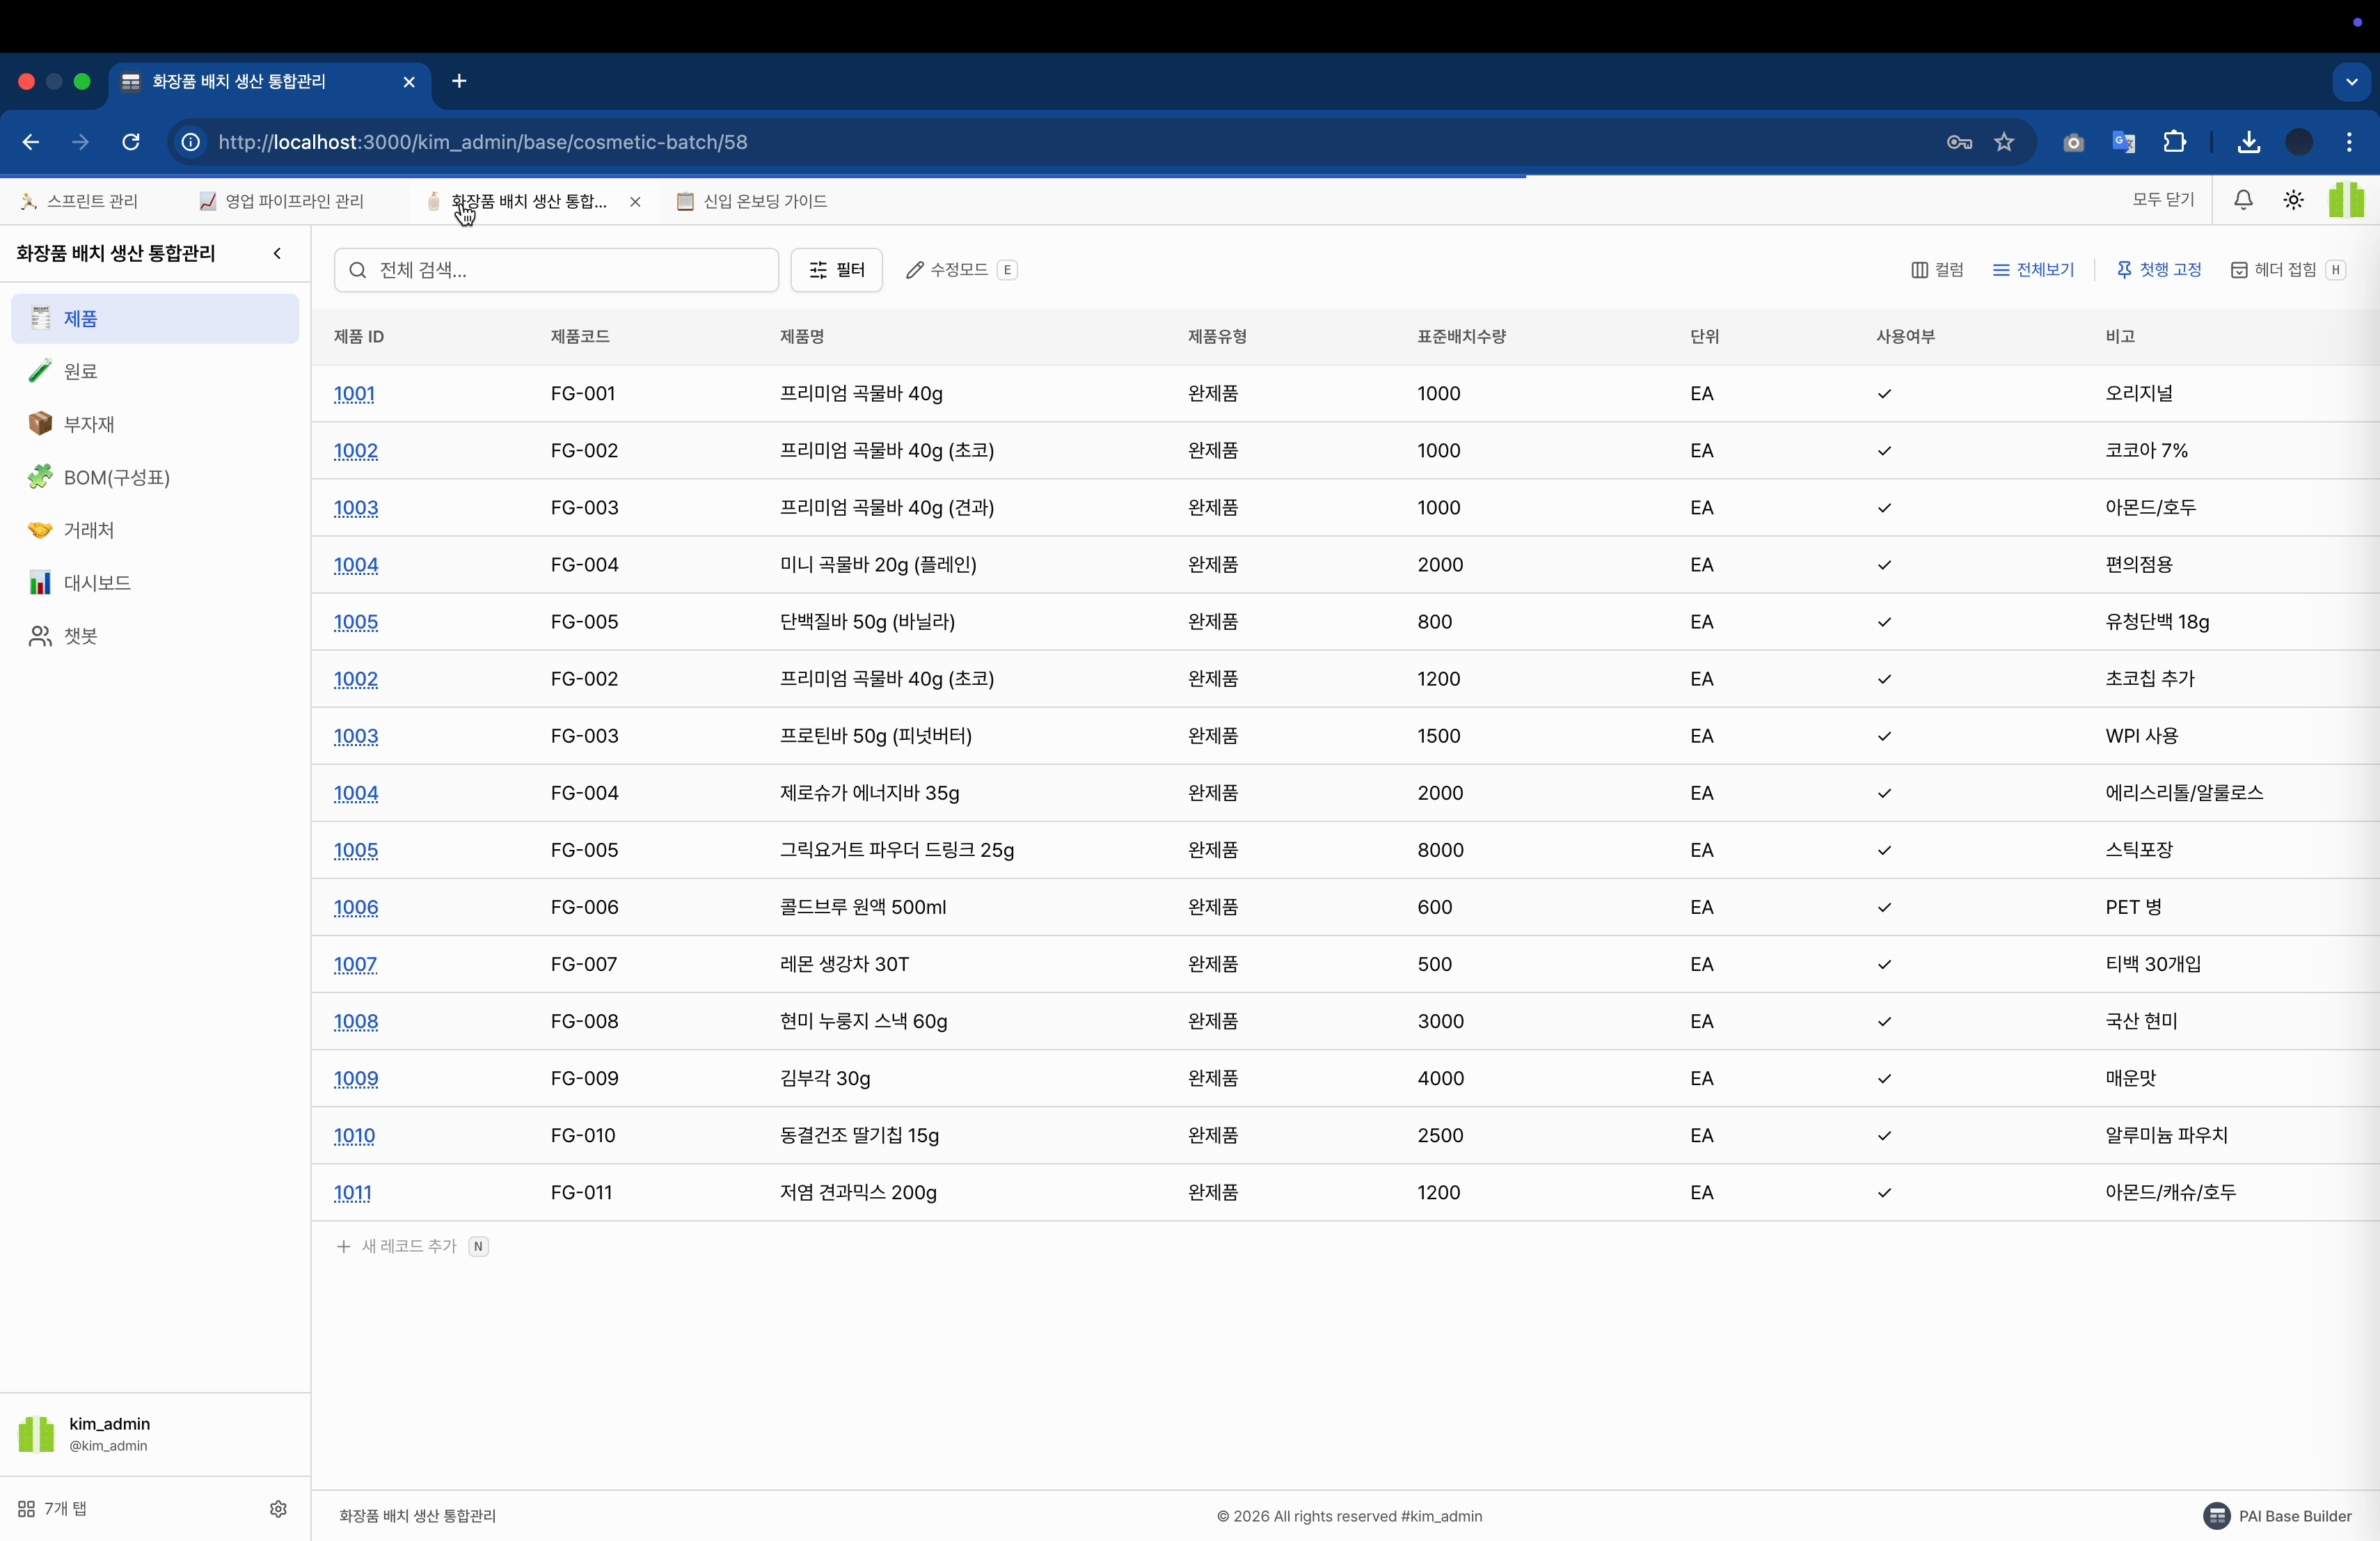Switch to 신입 온보딩 가이드 tab

coord(752,201)
